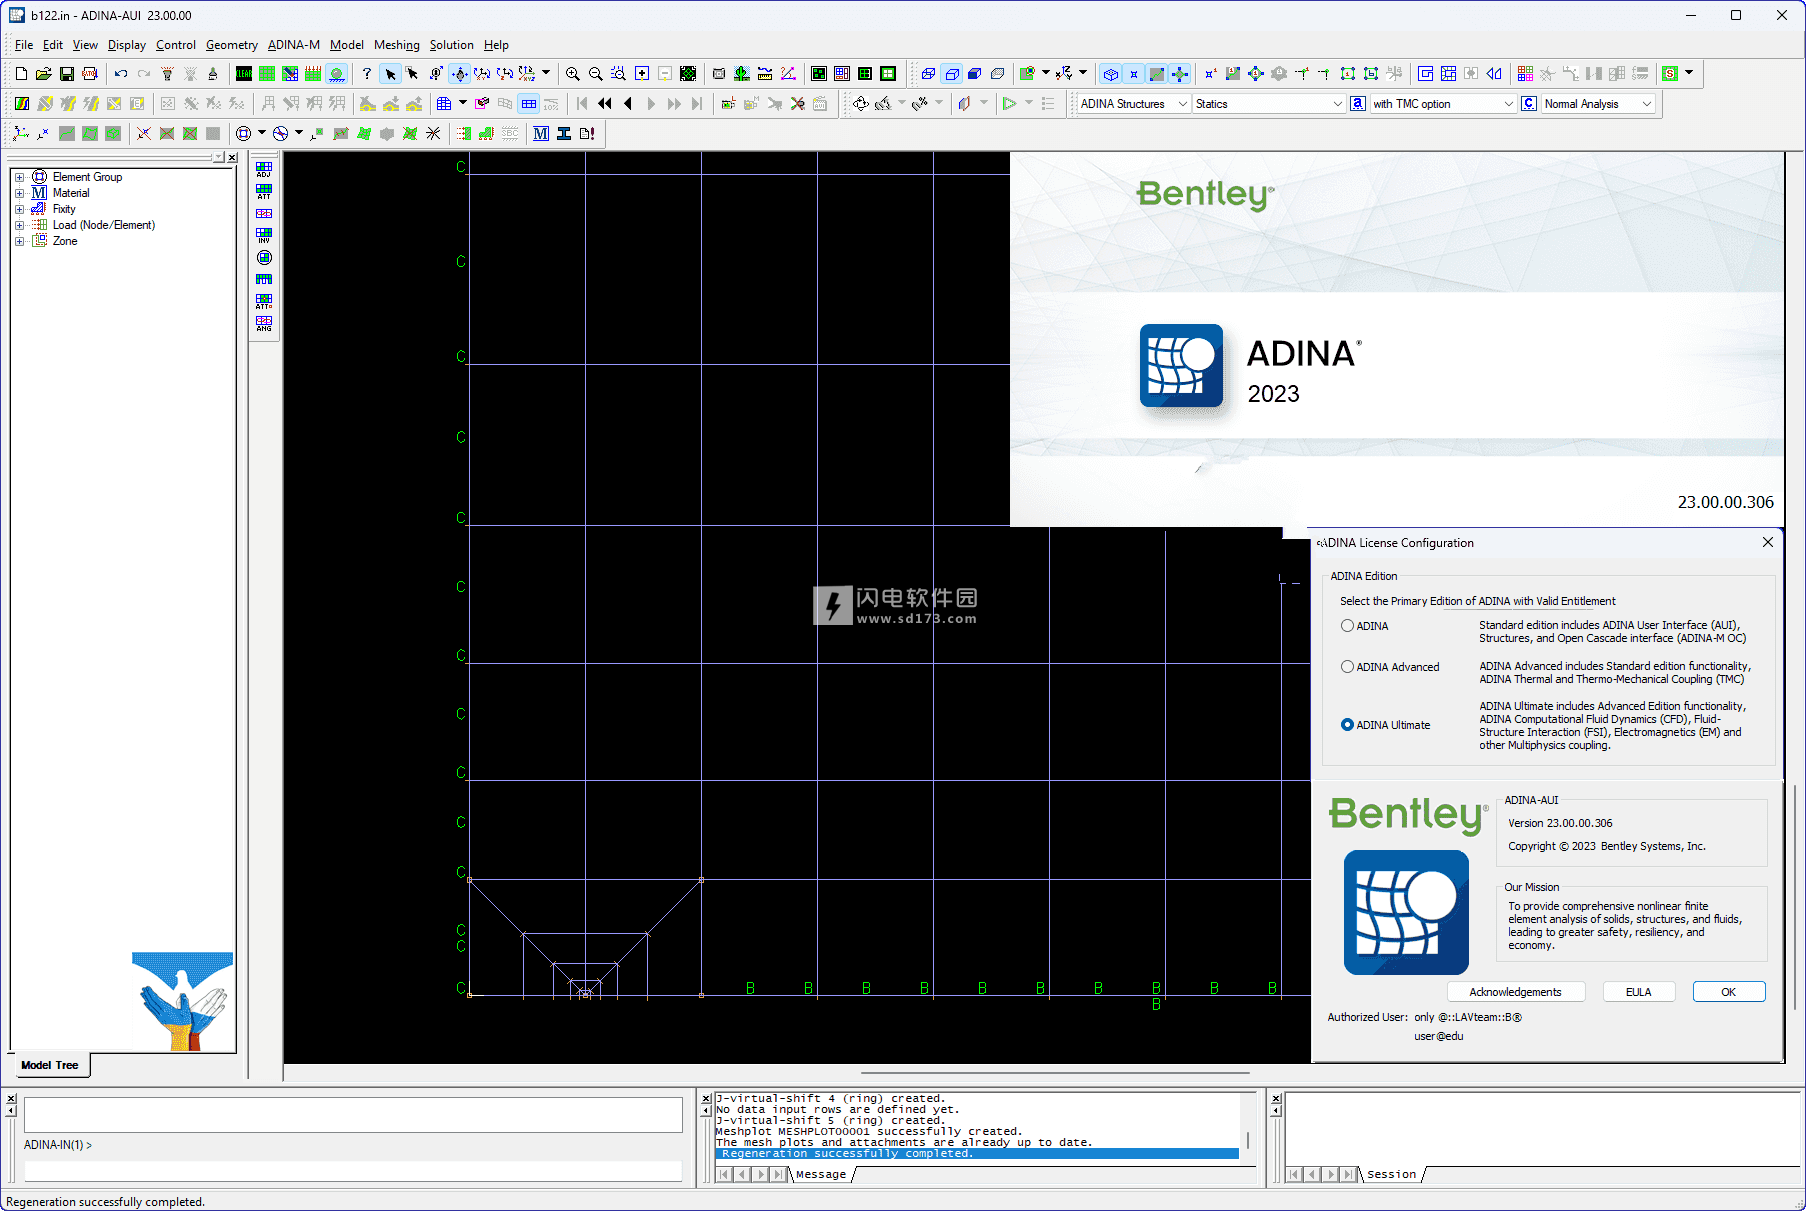Screen dimensions: 1806x1211
Task: Click the Save file icon
Action: (66, 74)
